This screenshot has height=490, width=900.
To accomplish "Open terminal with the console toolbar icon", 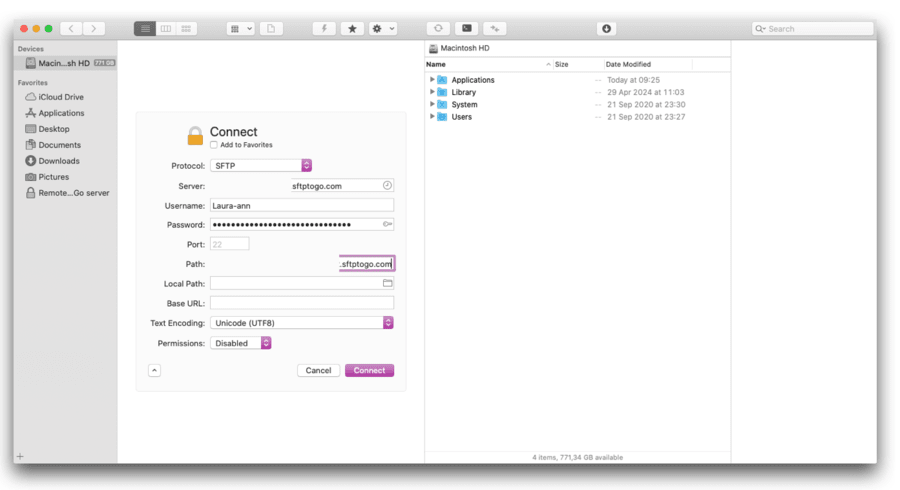I will (x=467, y=28).
